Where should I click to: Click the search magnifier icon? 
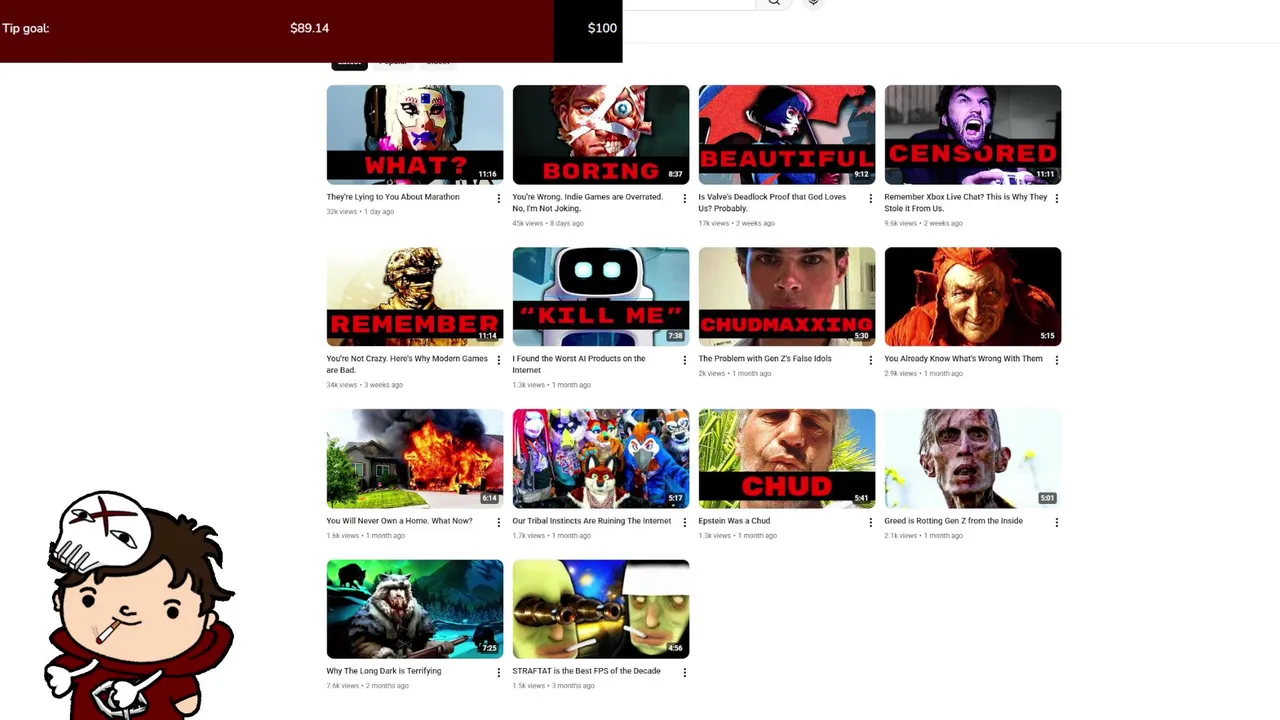(x=774, y=3)
